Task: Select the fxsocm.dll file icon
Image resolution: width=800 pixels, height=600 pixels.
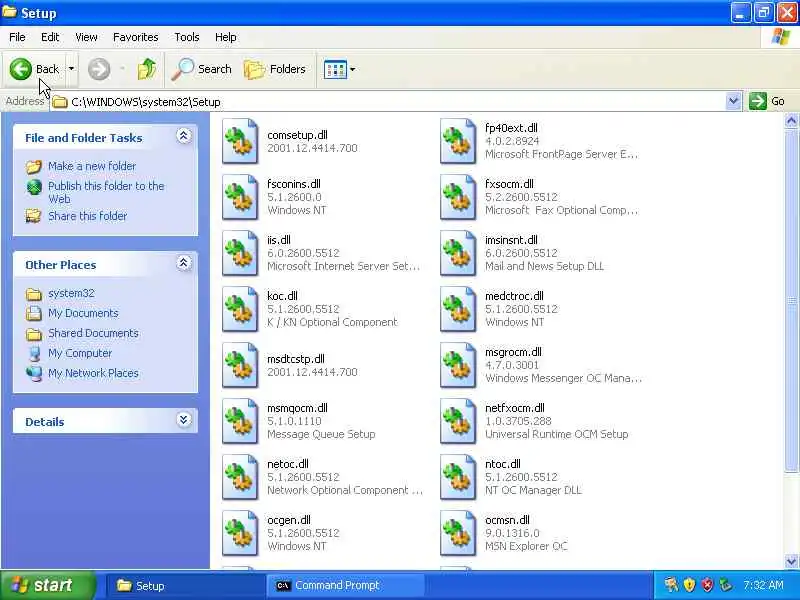Action: [x=458, y=197]
